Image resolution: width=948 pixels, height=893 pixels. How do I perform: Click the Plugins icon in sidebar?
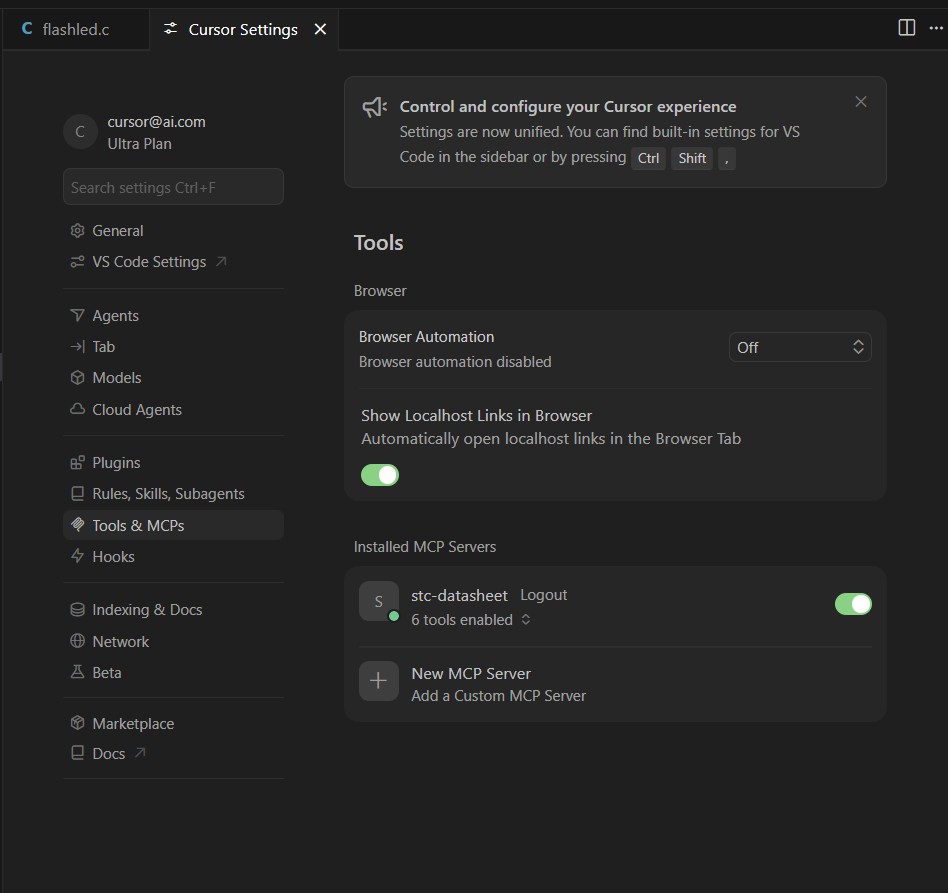(x=77, y=463)
